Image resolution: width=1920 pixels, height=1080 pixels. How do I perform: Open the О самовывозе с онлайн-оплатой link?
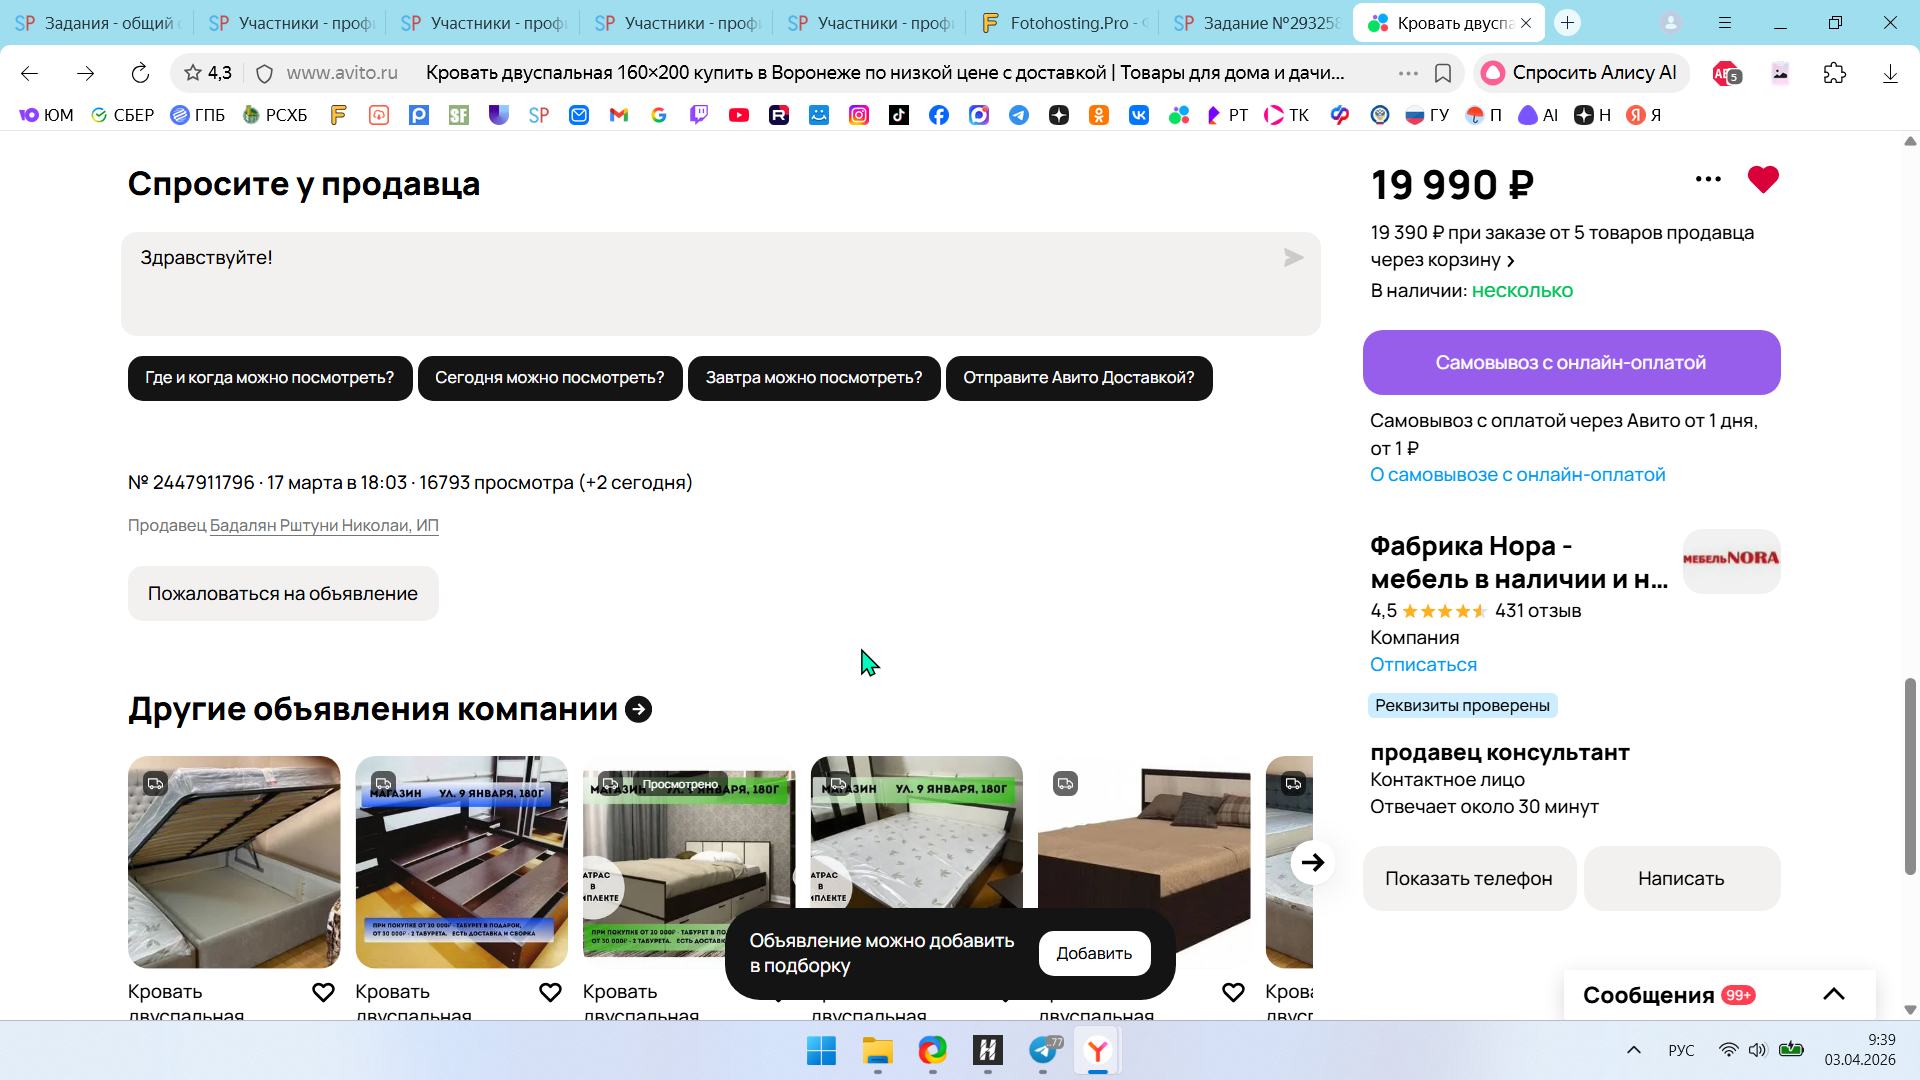pos(1517,475)
